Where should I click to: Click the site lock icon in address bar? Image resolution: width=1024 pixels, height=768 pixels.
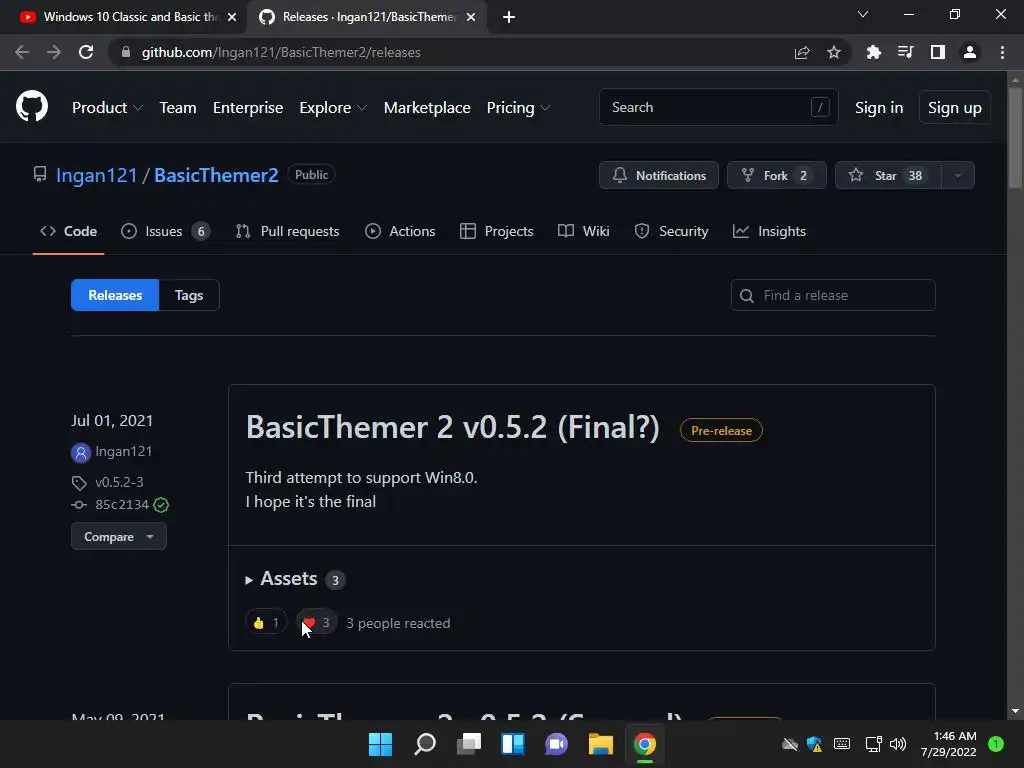126,52
